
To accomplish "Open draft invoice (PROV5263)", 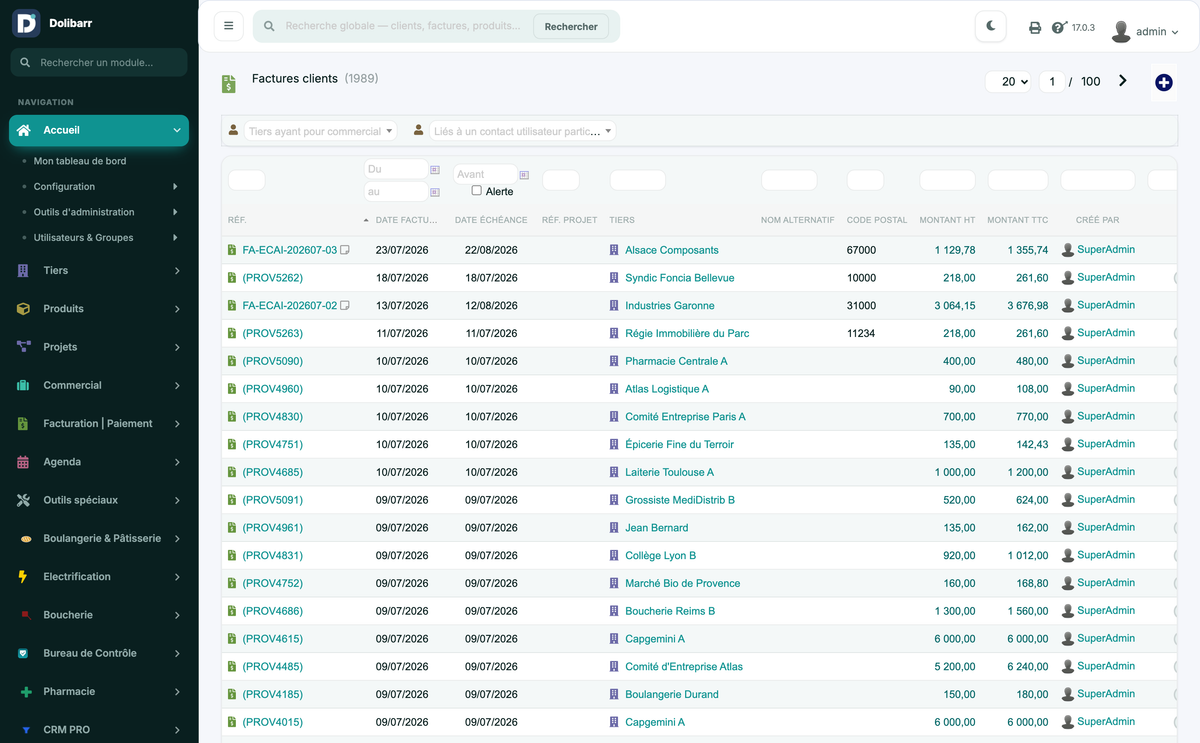I will 273,333.
